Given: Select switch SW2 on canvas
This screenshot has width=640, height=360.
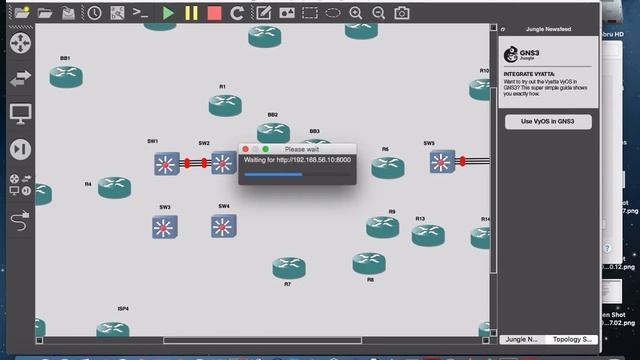Looking at the screenshot, I should point(224,163).
